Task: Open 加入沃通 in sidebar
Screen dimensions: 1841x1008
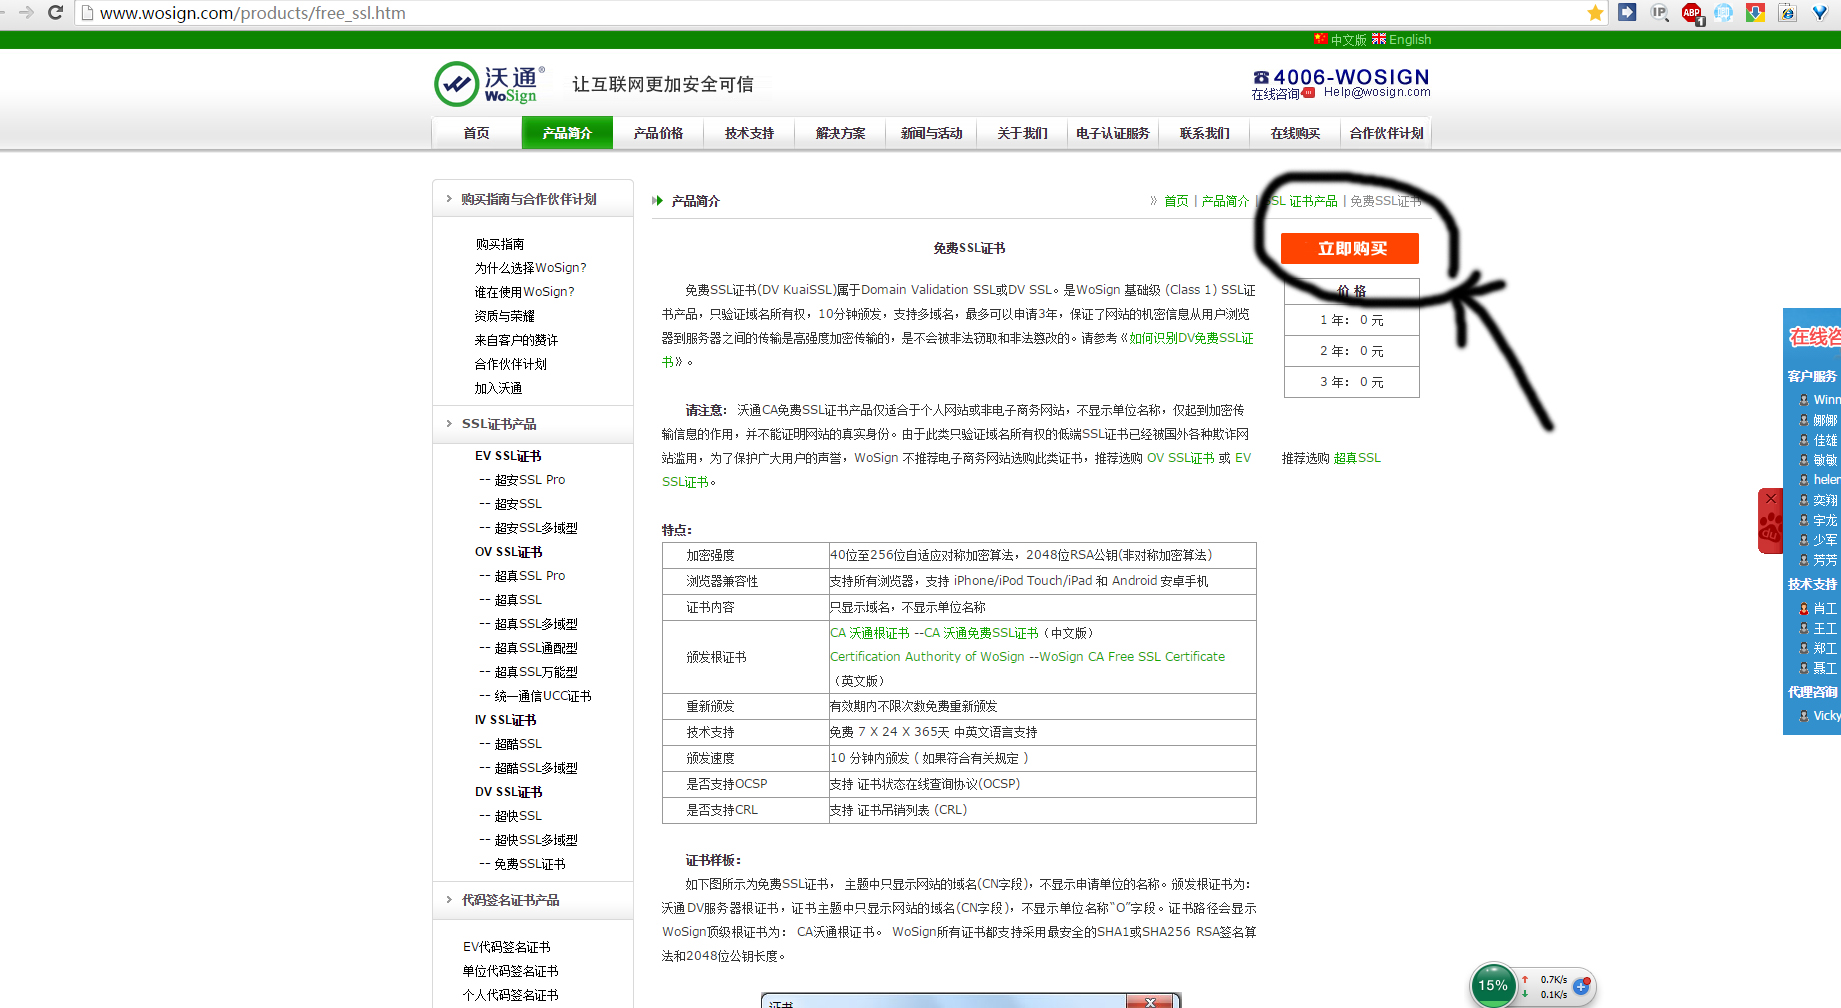Action: (x=498, y=388)
